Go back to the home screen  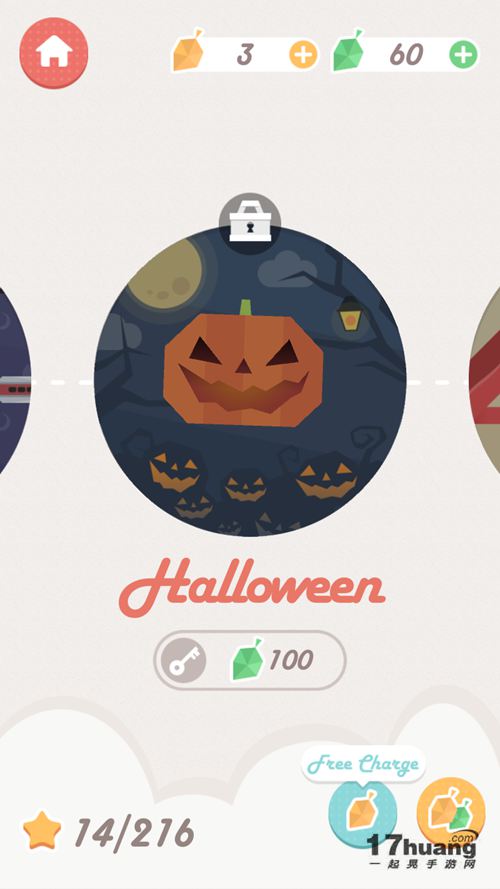pos(54,53)
